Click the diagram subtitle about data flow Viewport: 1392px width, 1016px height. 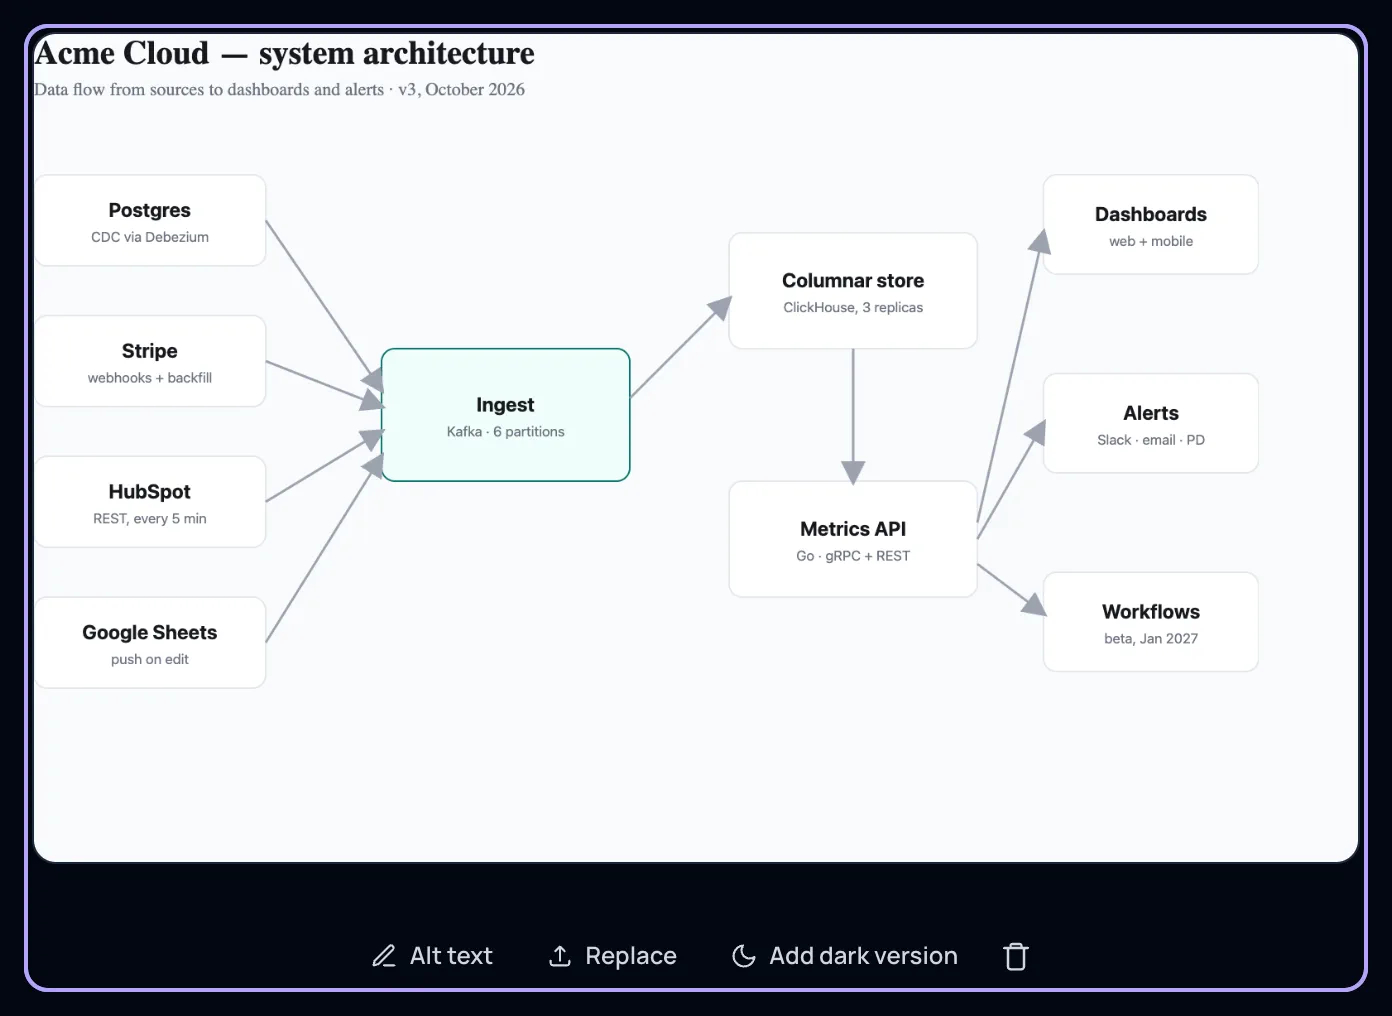[279, 89]
